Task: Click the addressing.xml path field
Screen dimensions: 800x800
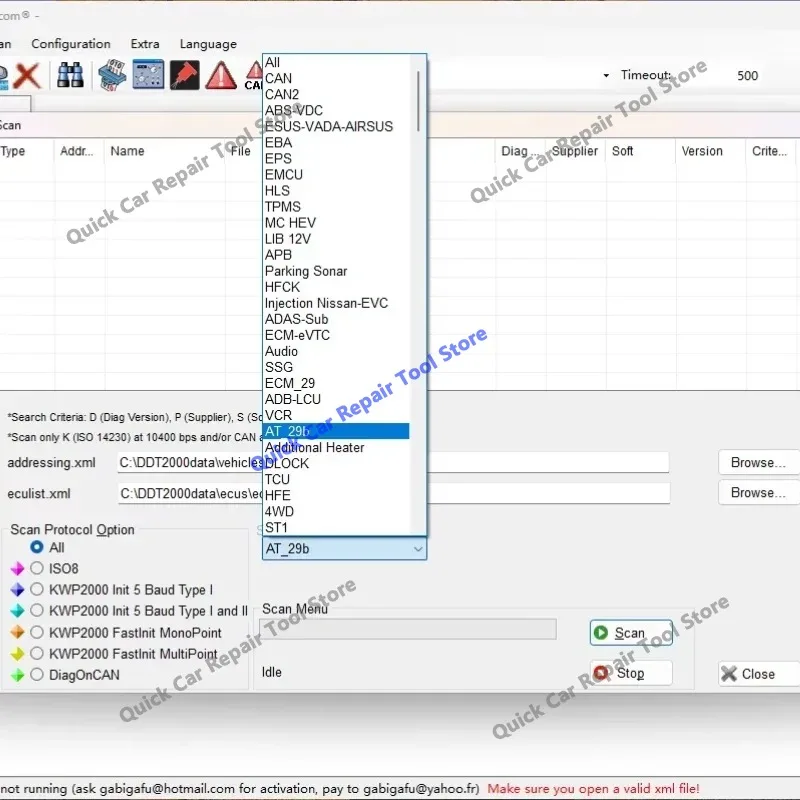Action: 393,462
